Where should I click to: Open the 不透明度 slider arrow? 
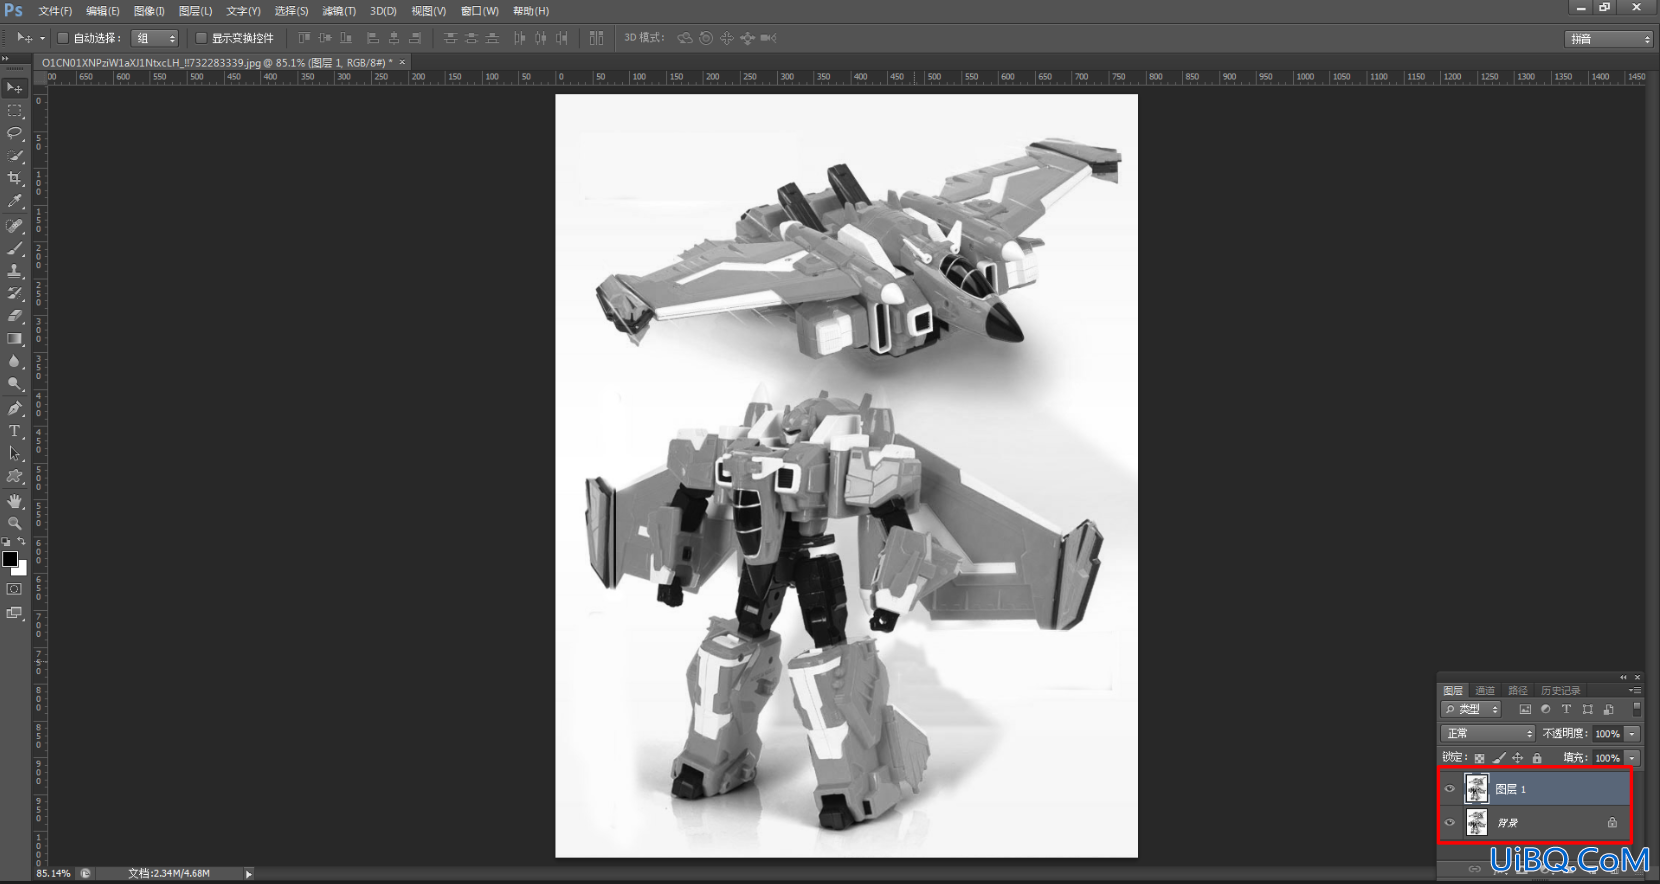click(1632, 734)
